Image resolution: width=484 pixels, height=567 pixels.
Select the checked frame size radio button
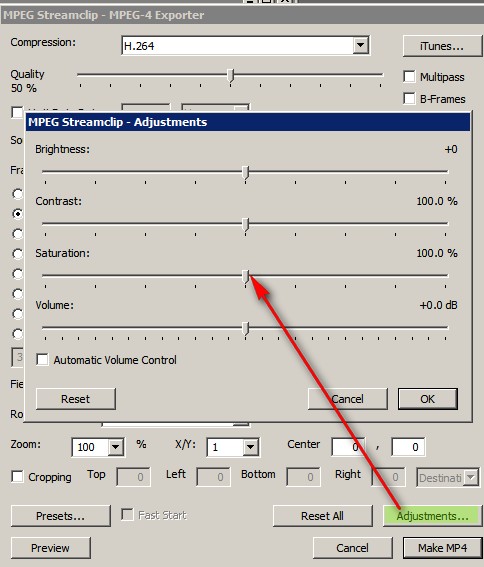[17, 214]
